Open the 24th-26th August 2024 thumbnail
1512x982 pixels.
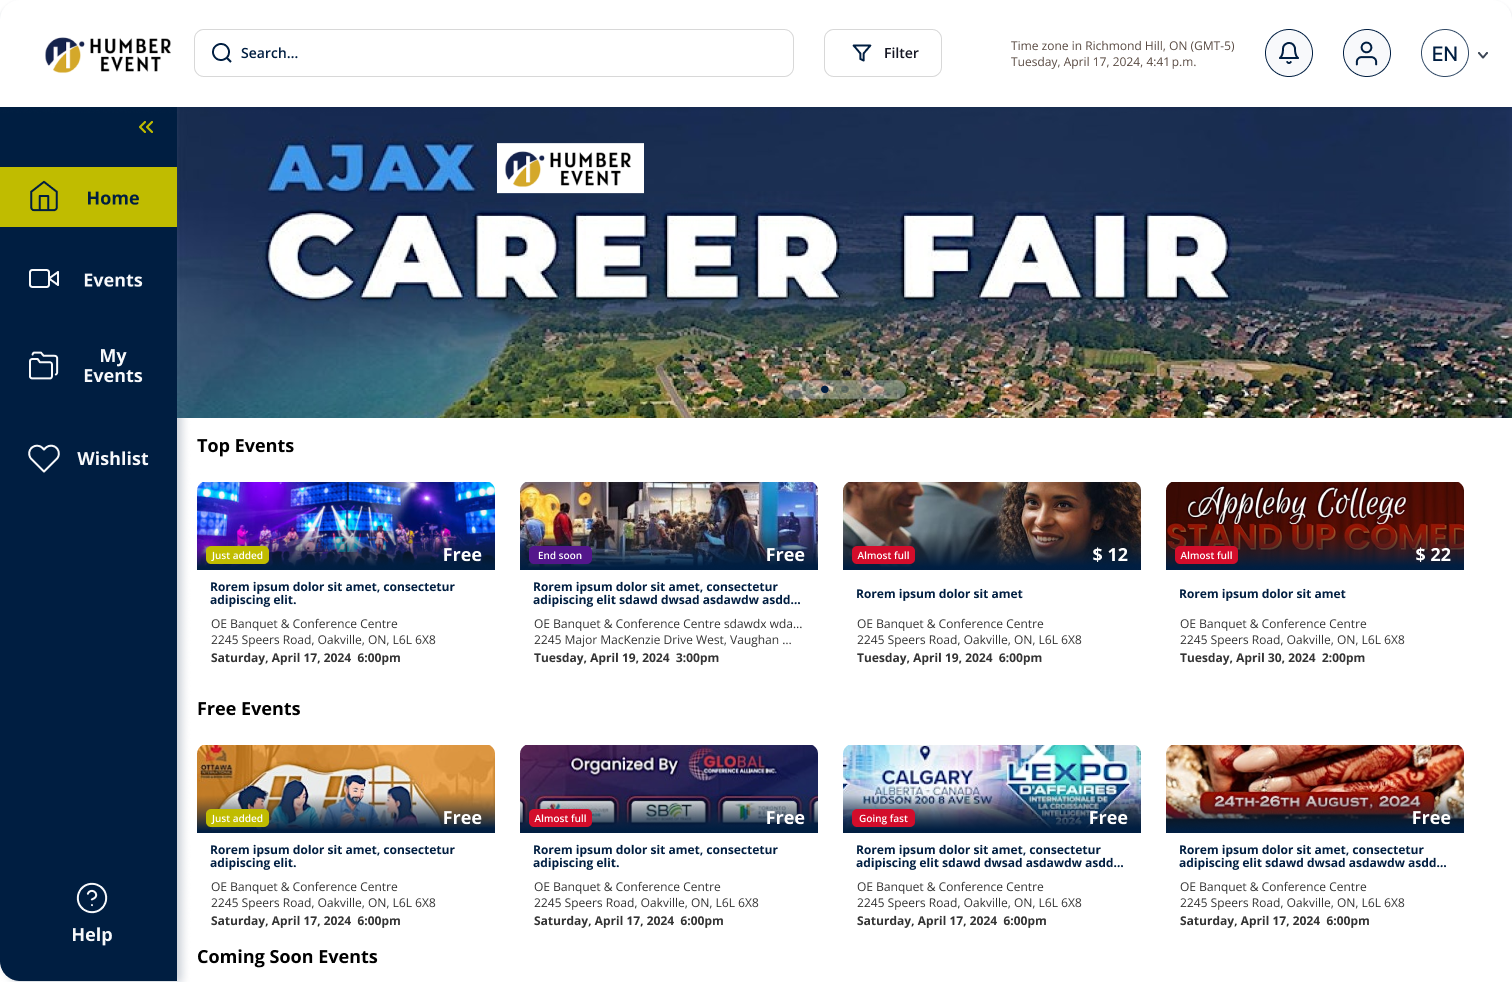pos(1315,789)
